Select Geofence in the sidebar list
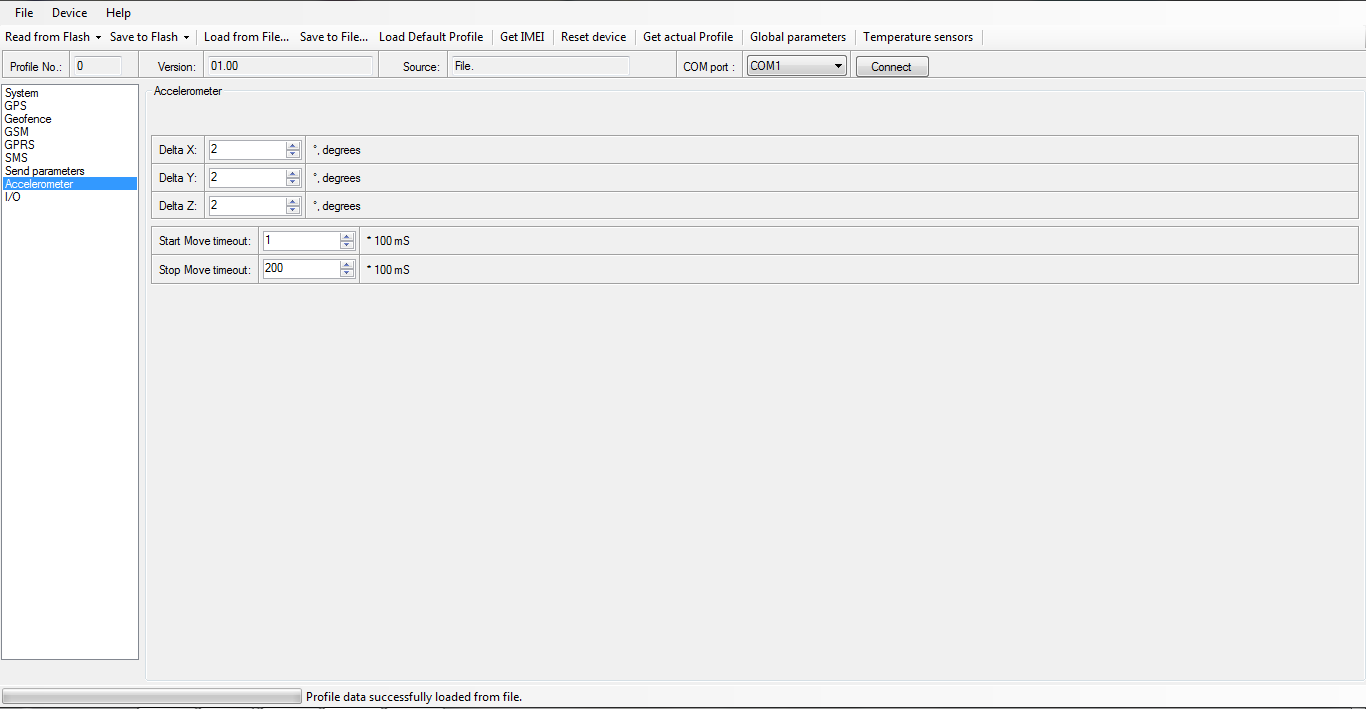This screenshot has width=1366, height=709. click(28, 119)
